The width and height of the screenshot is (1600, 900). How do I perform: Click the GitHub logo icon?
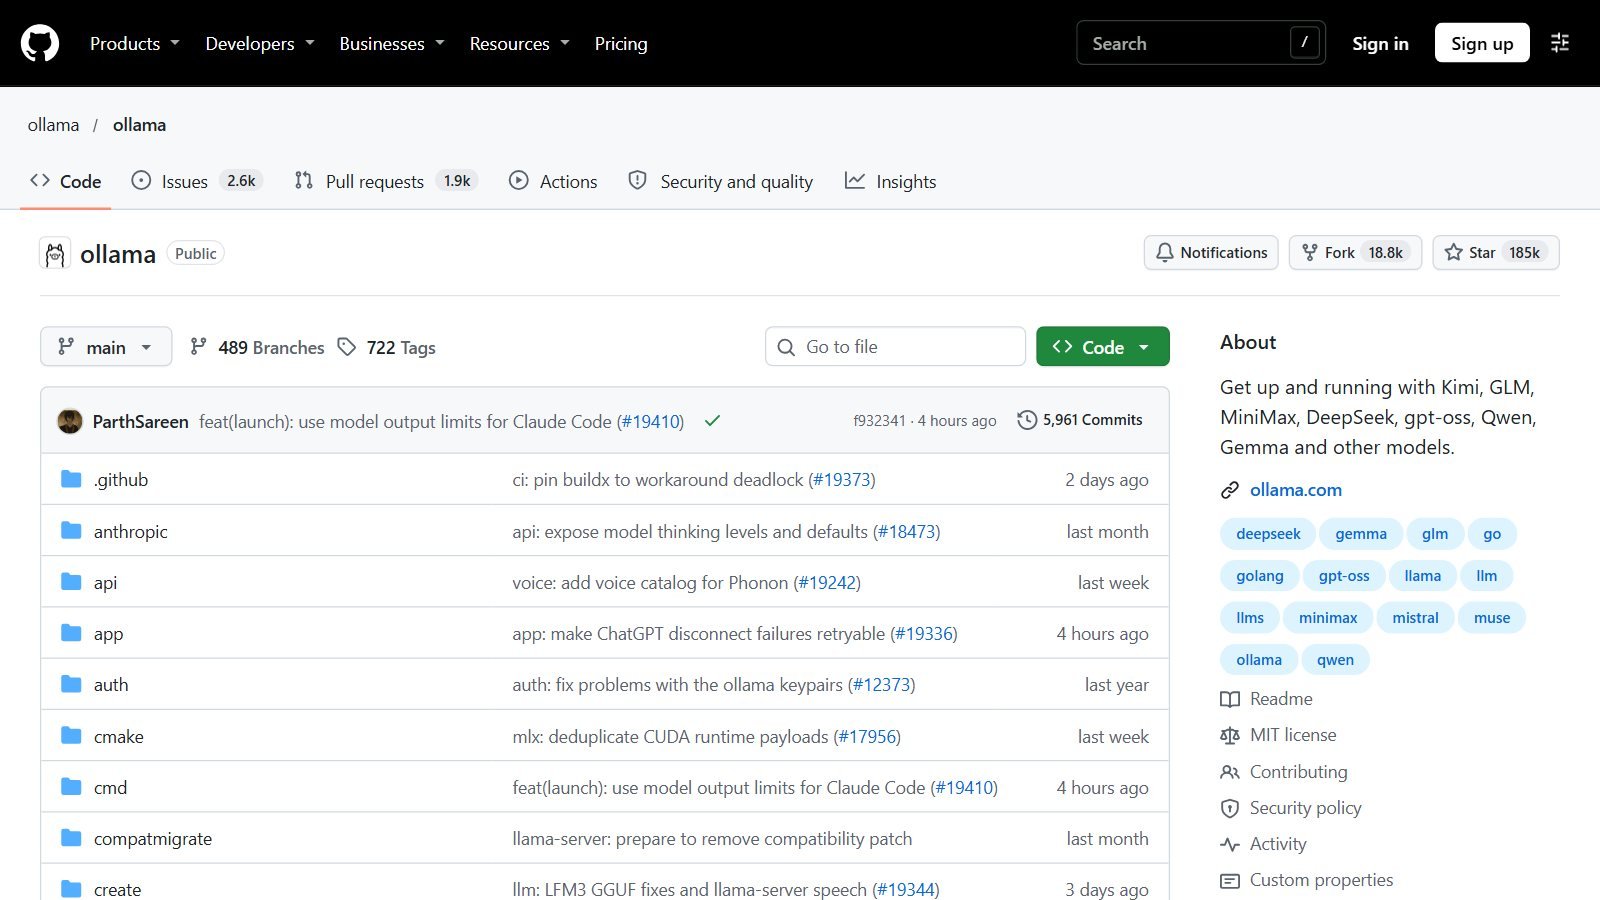point(40,43)
